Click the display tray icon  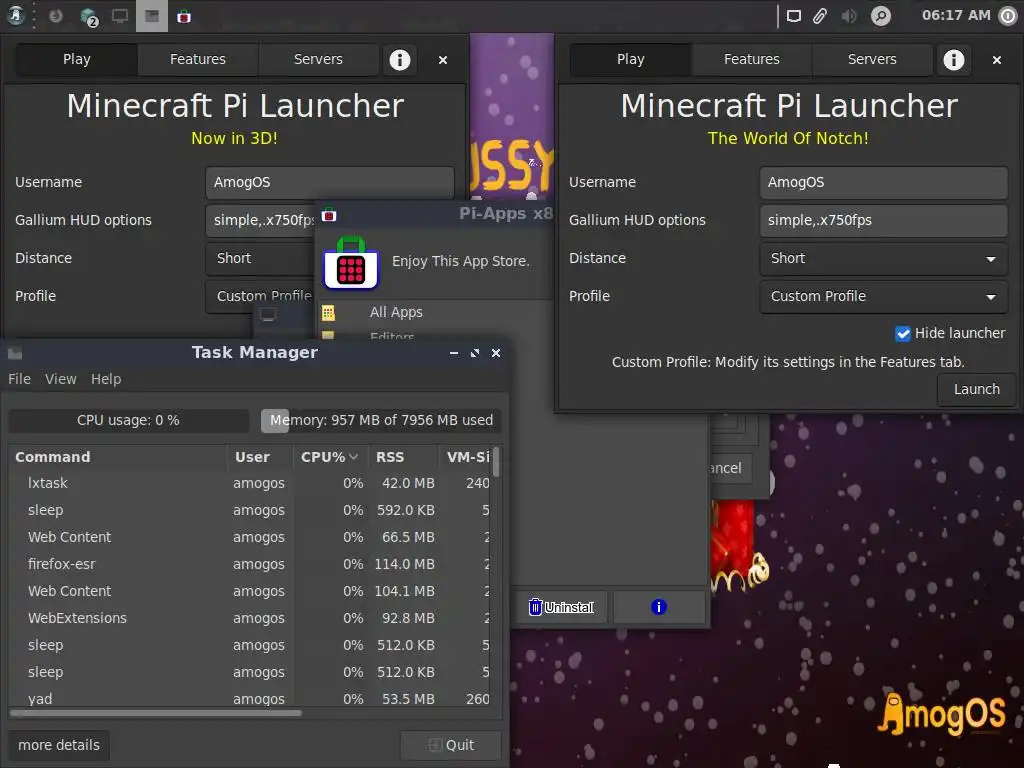[x=793, y=16]
